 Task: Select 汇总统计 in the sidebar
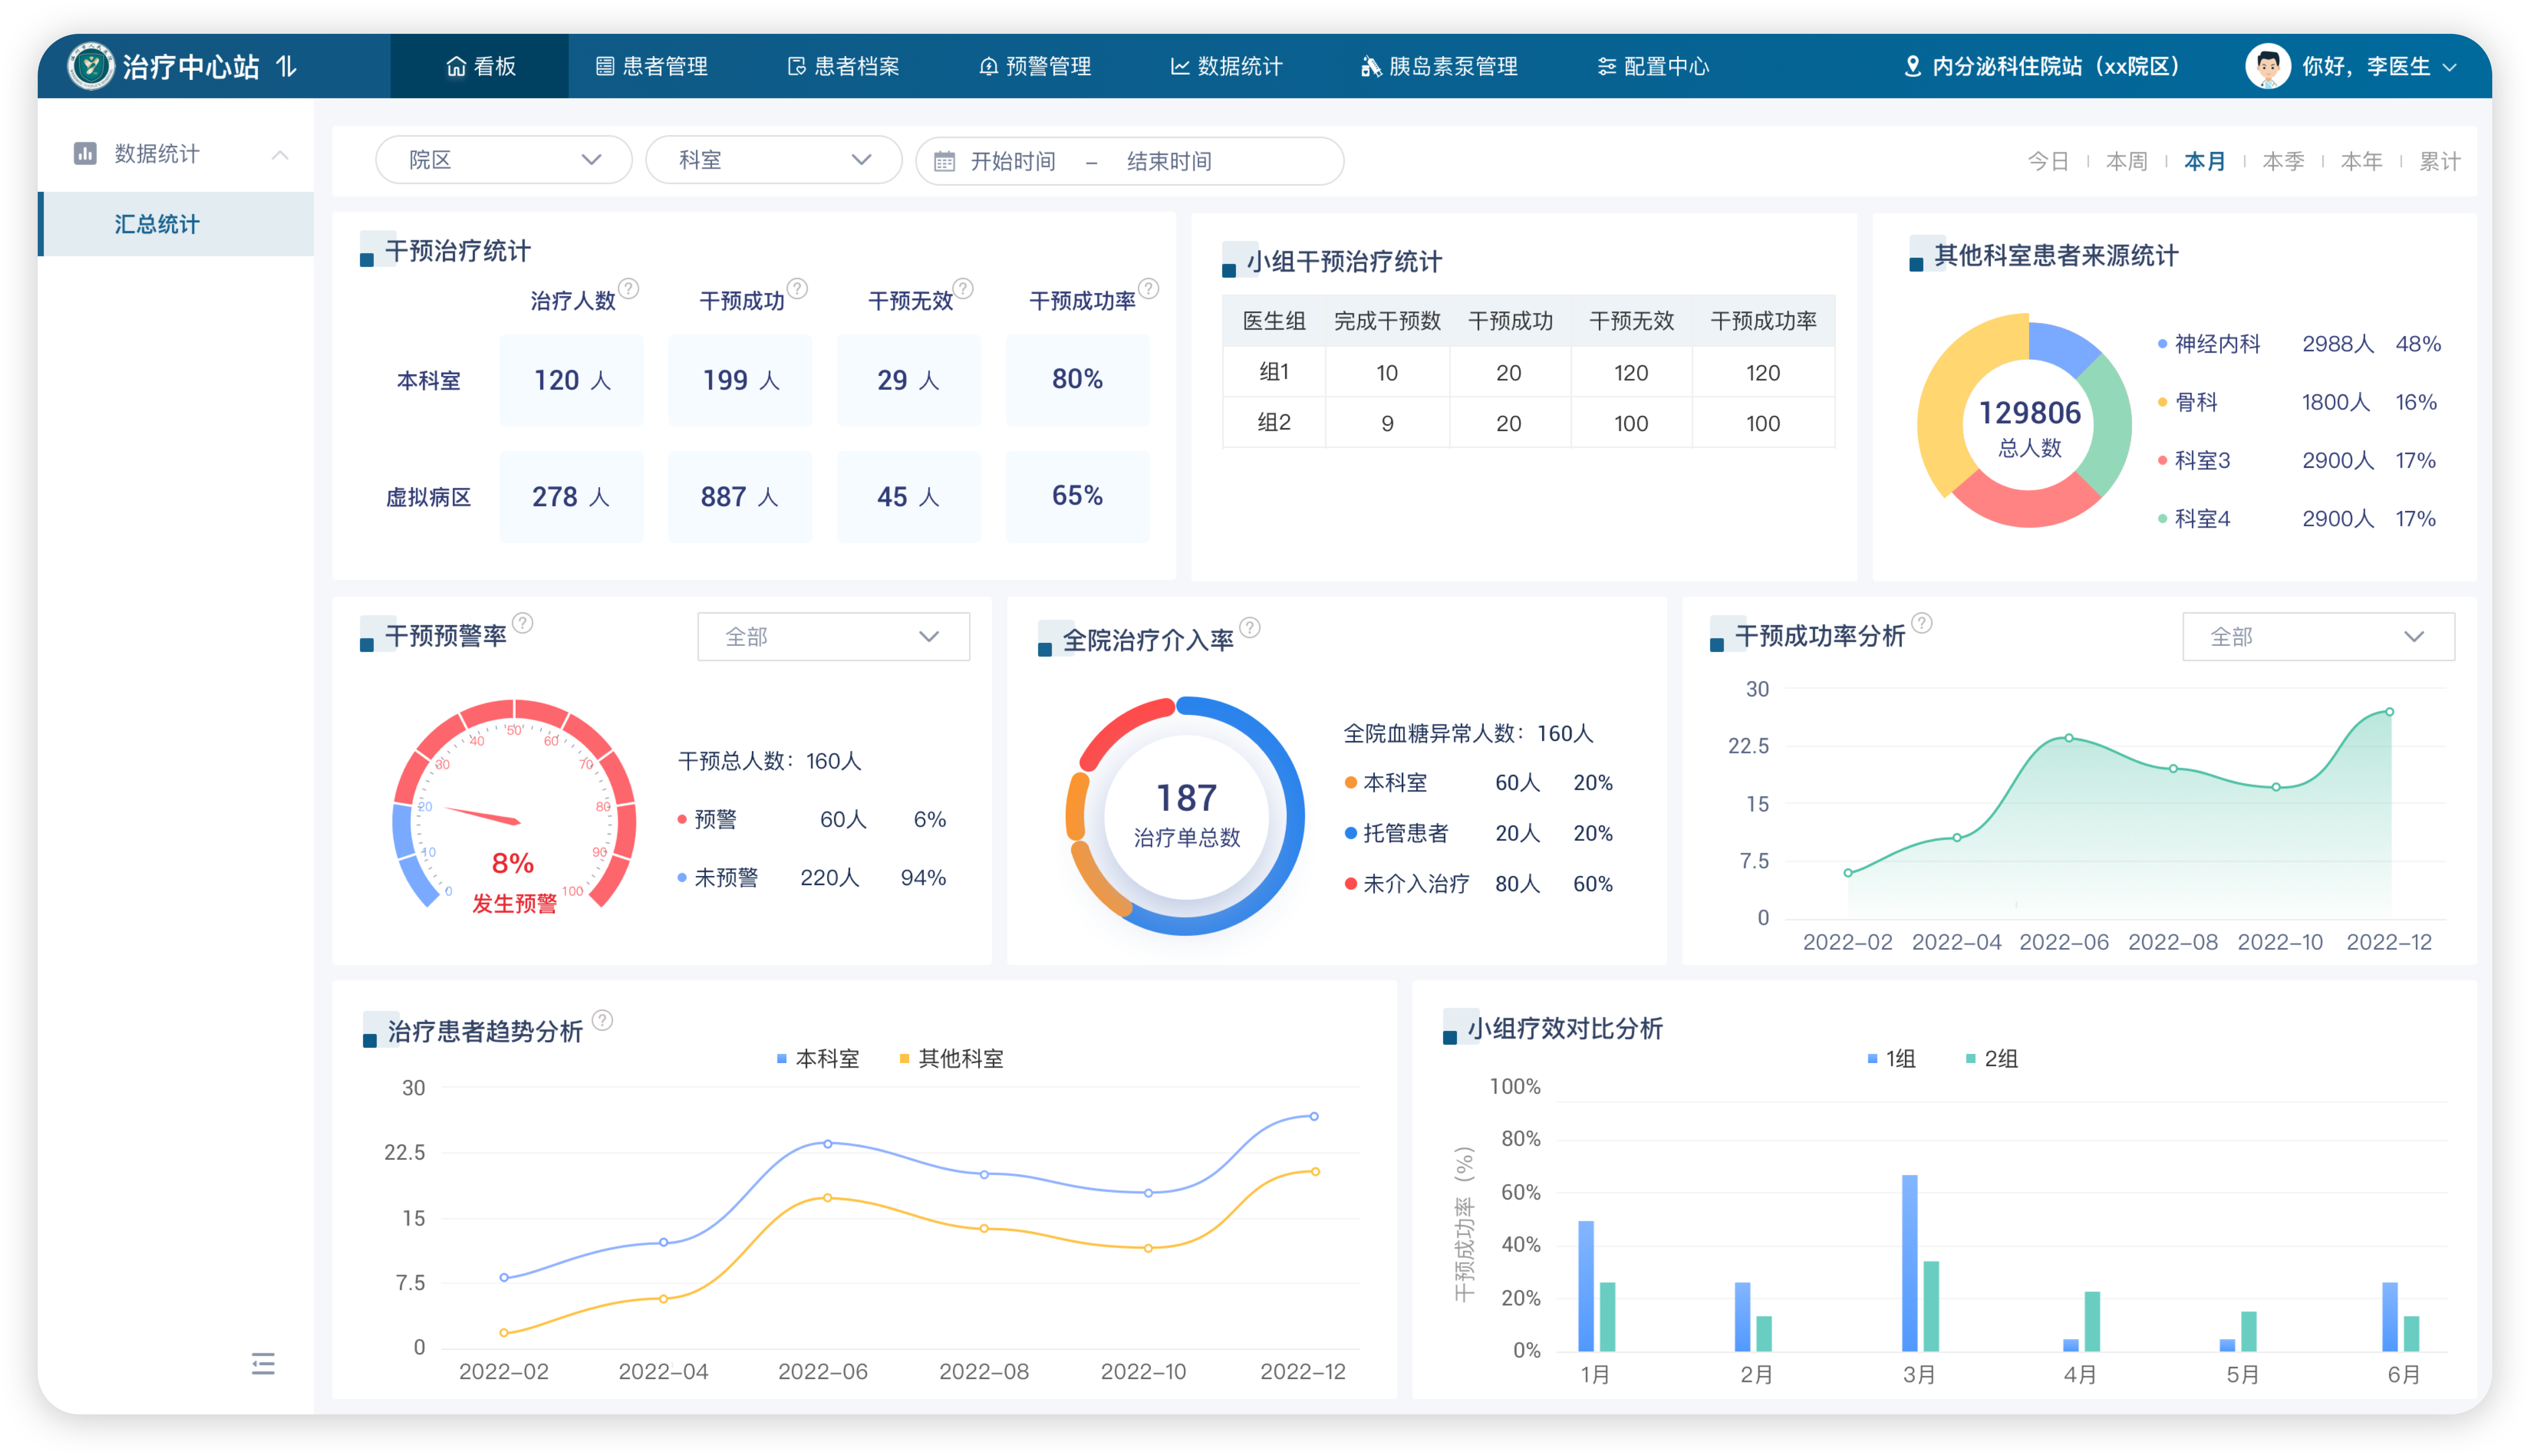pos(176,224)
